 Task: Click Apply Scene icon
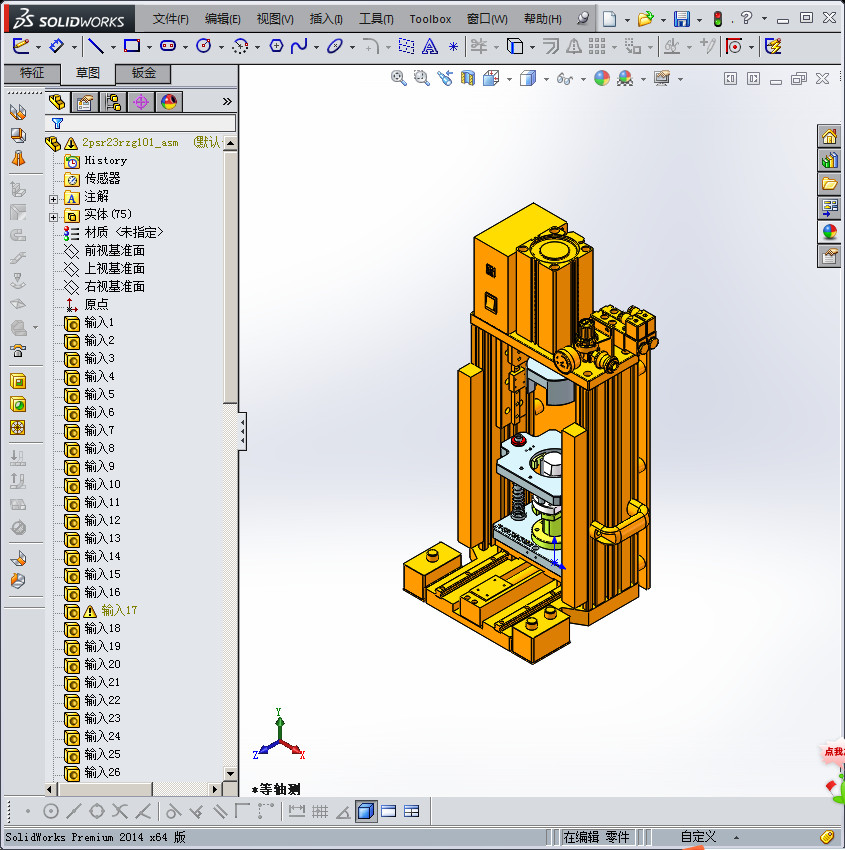click(x=625, y=79)
